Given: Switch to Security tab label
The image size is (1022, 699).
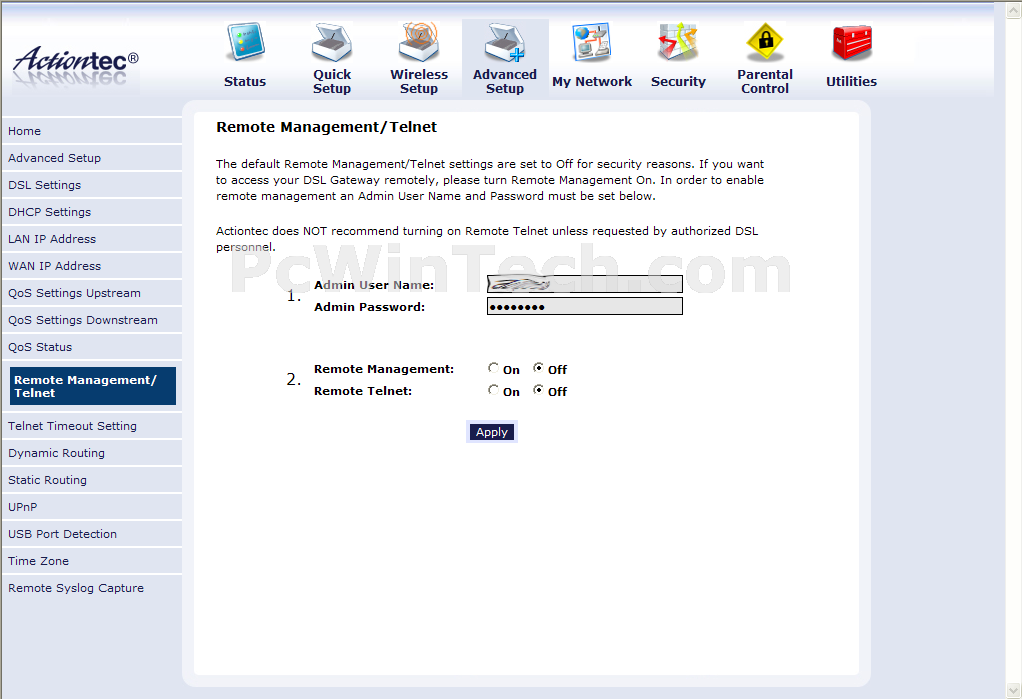Looking at the screenshot, I should 678,82.
